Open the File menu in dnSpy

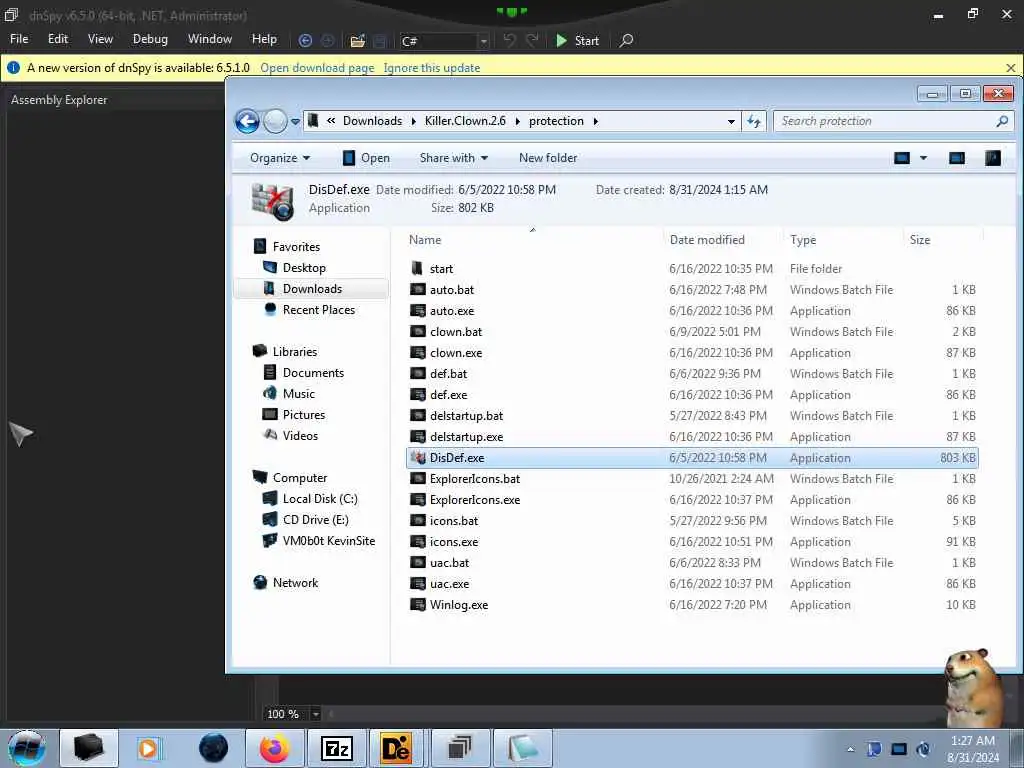19,39
